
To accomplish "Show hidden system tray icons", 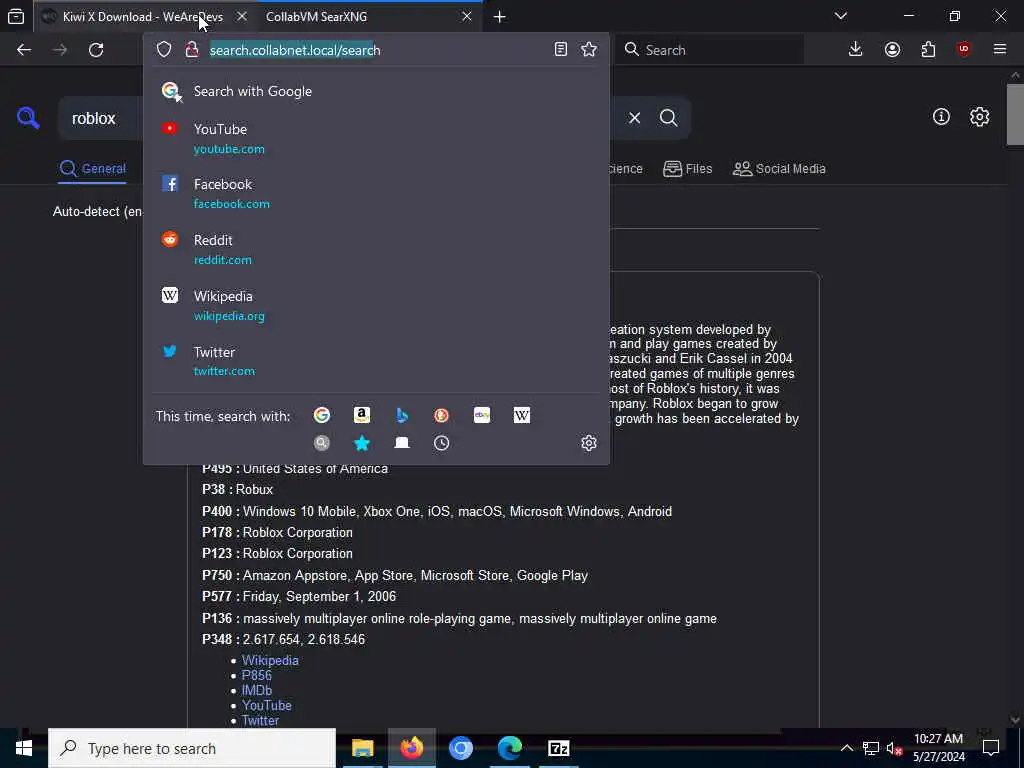I will coord(846,748).
